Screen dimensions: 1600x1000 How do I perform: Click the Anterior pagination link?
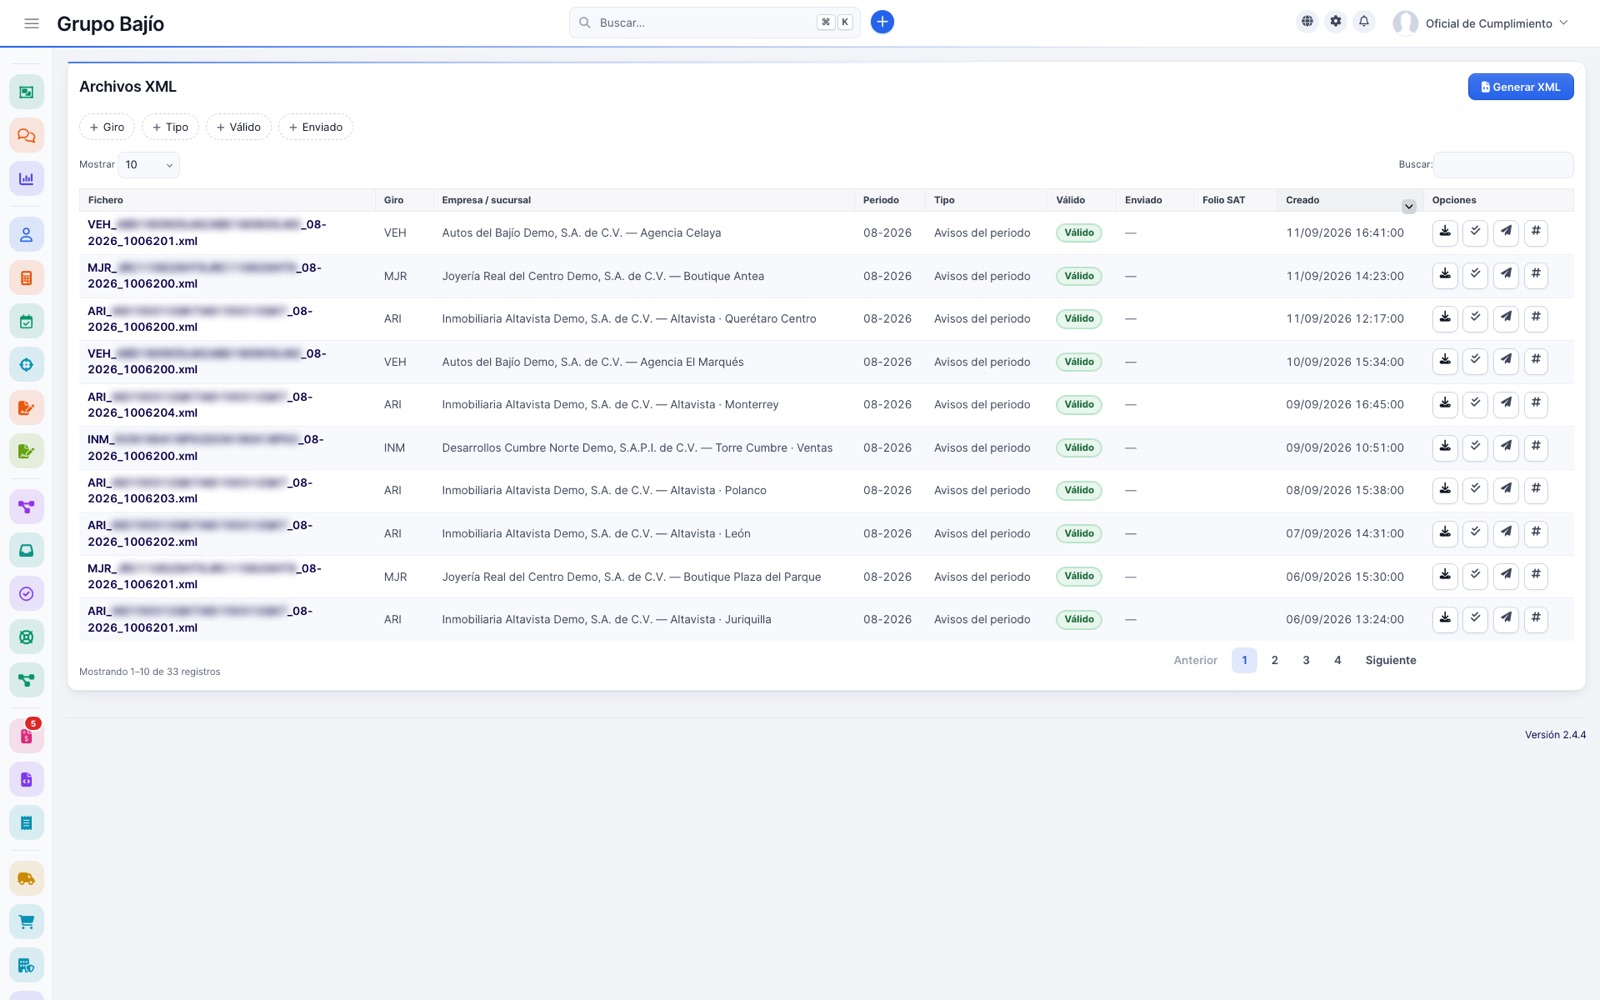pos(1195,660)
